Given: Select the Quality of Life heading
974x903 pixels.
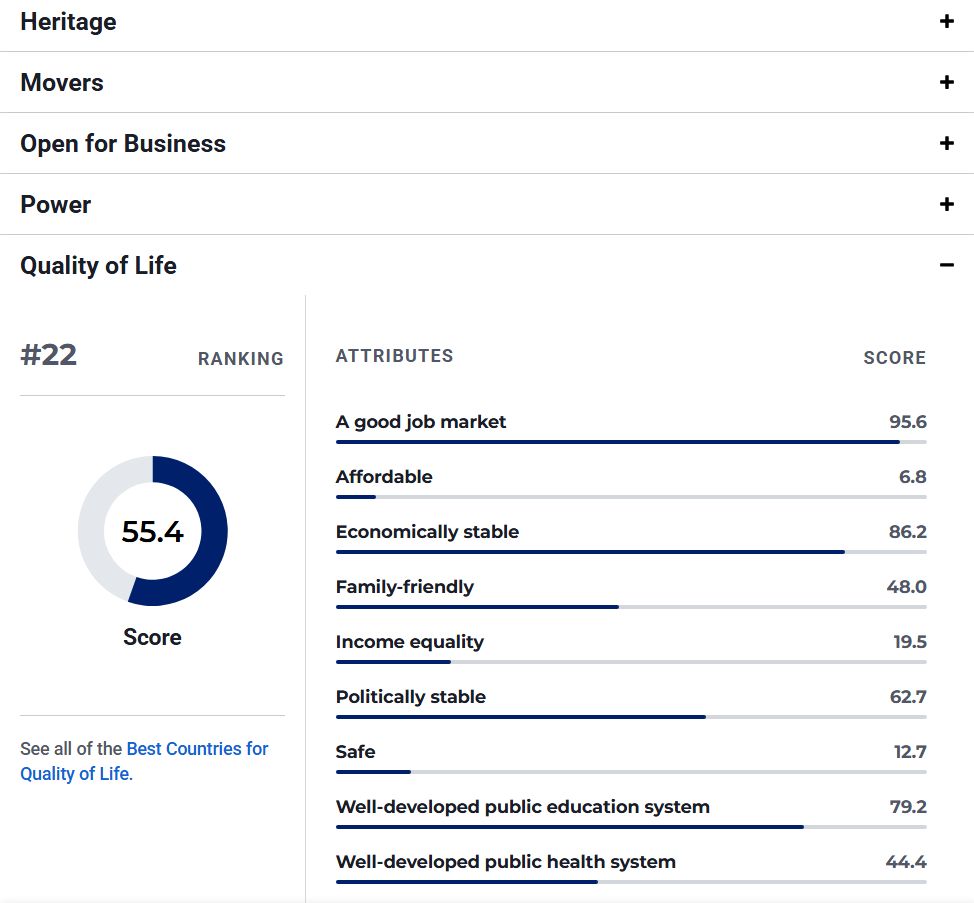Looking at the screenshot, I should pyautogui.click(x=98, y=265).
